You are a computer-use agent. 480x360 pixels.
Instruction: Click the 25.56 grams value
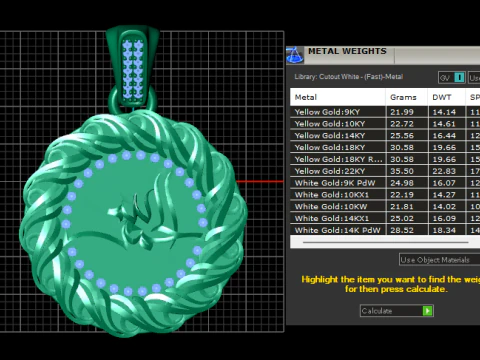tap(402, 136)
